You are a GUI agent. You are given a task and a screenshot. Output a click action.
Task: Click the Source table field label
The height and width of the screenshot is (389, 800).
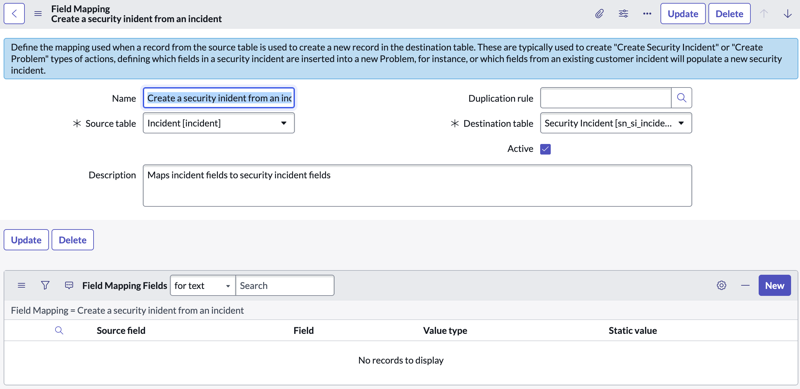point(111,124)
